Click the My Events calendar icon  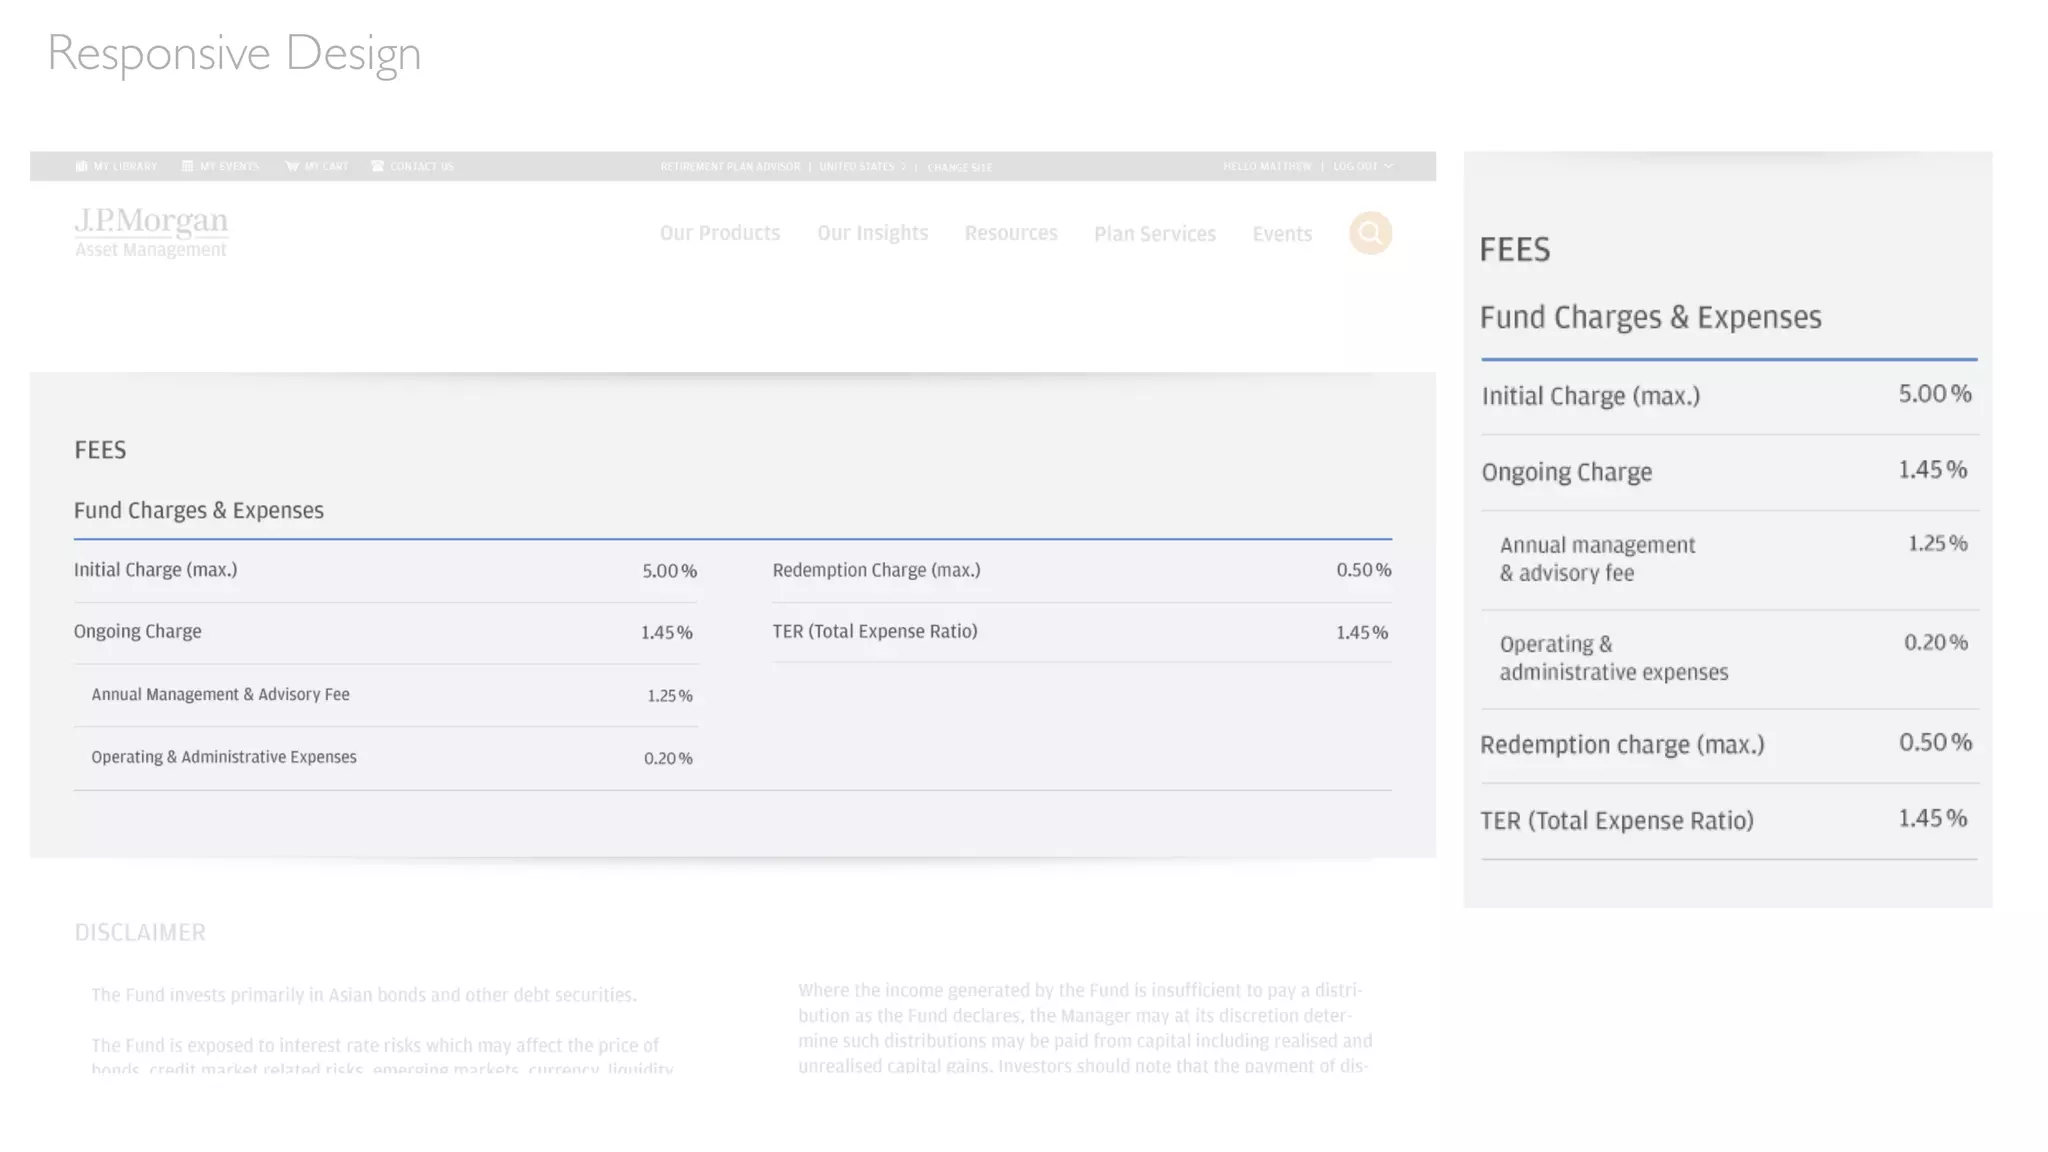click(x=187, y=166)
